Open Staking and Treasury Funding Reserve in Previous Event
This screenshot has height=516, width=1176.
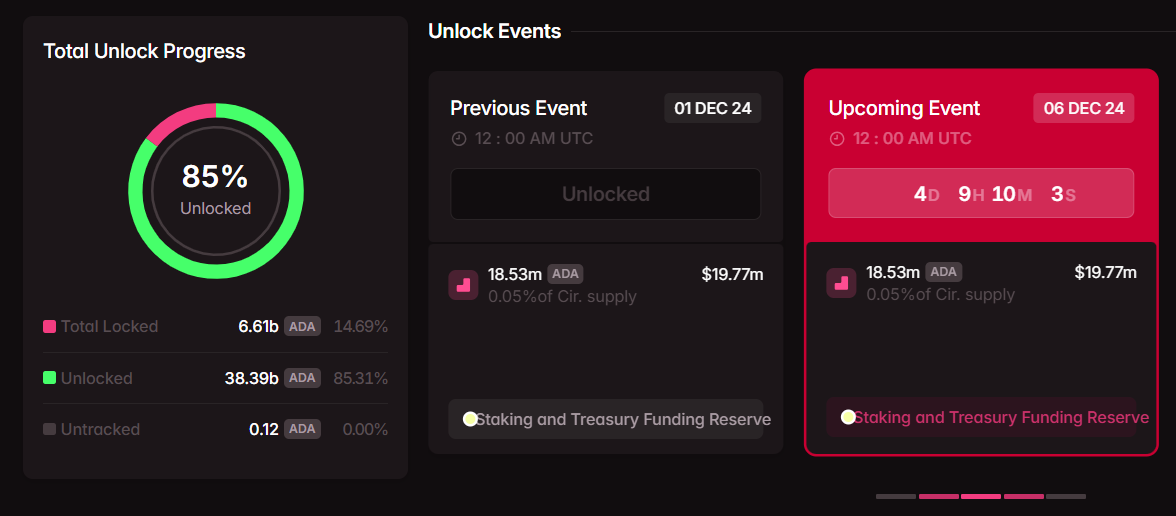(622, 419)
